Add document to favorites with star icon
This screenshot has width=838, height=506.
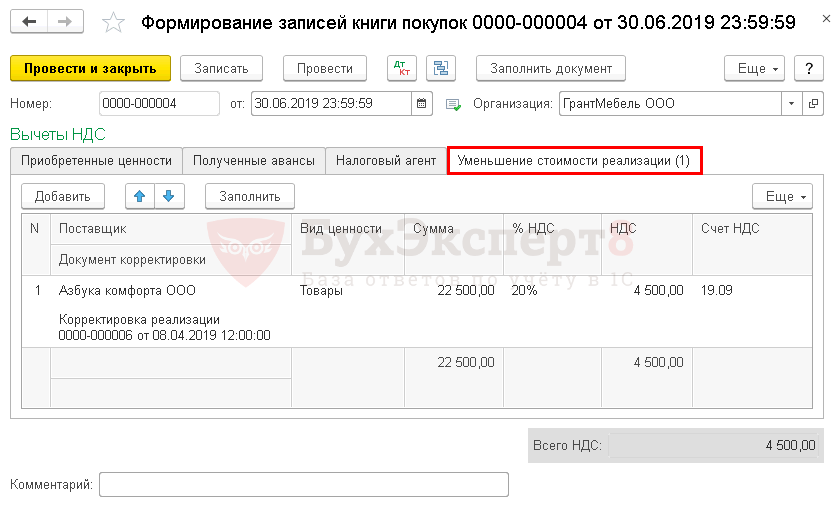pyautogui.click(x=113, y=22)
